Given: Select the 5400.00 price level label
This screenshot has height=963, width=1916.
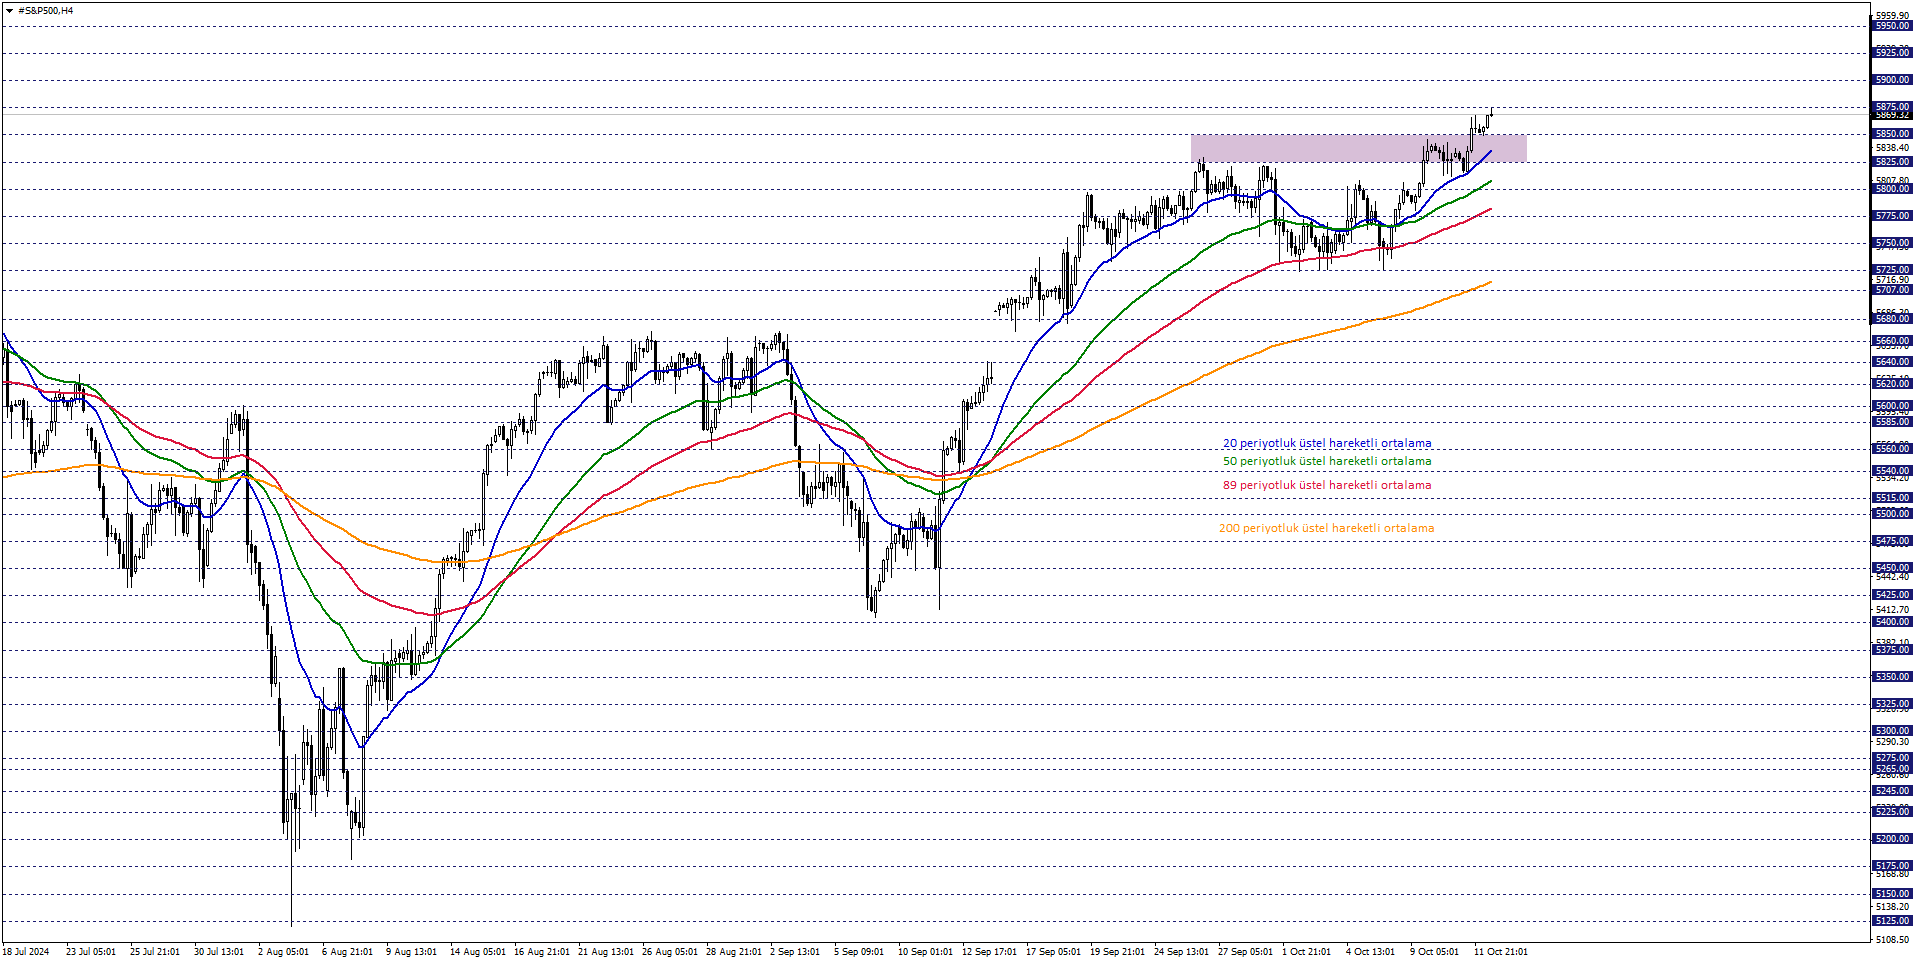Looking at the screenshot, I should coord(1891,622).
